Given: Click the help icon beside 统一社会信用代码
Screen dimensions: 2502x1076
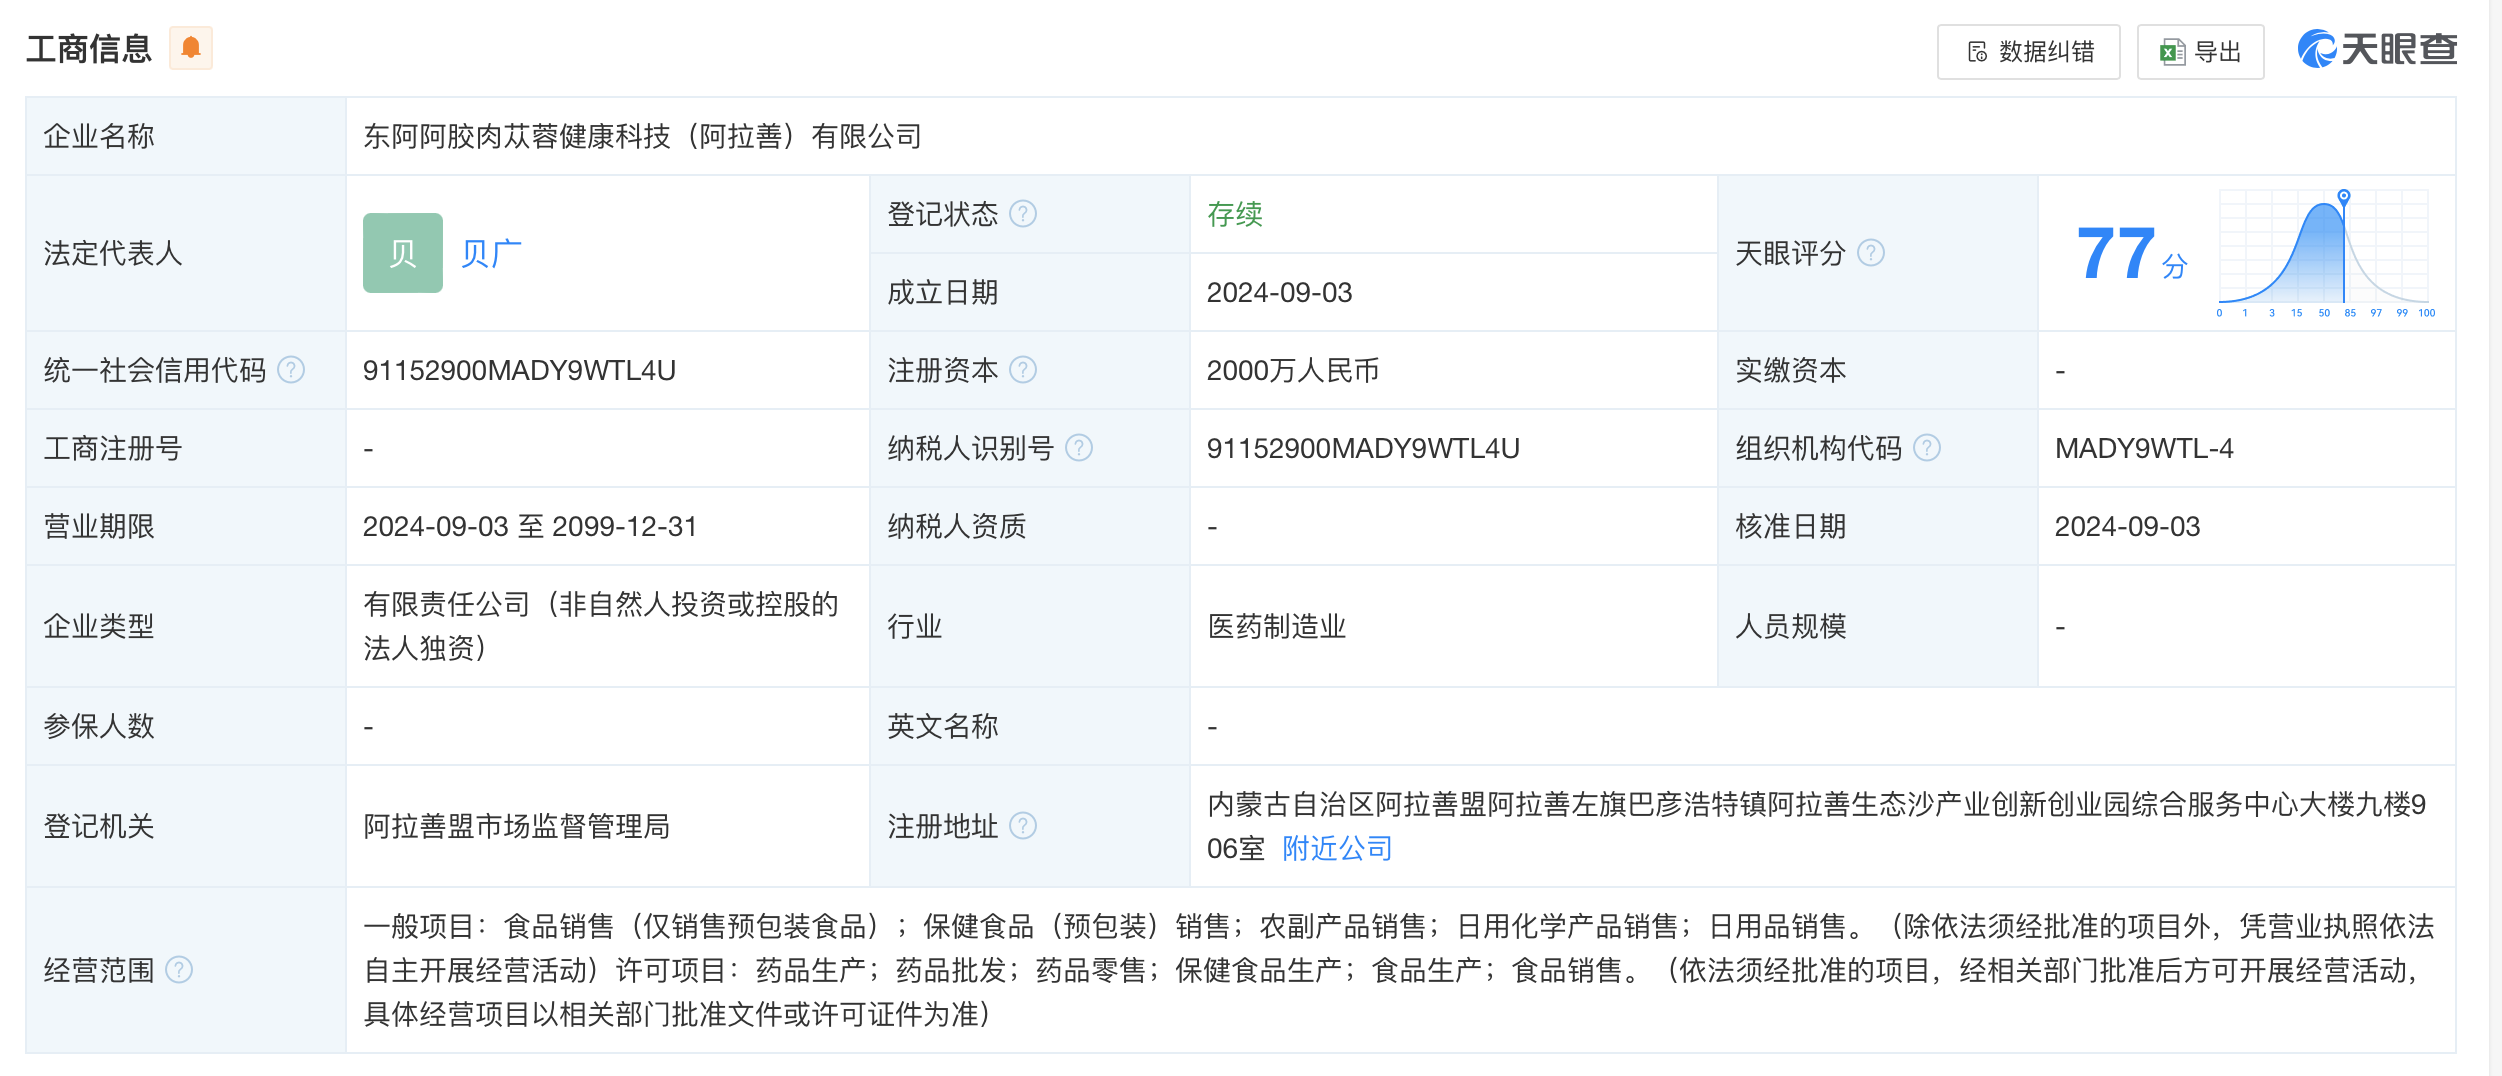Looking at the screenshot, I should coord(291,369).
